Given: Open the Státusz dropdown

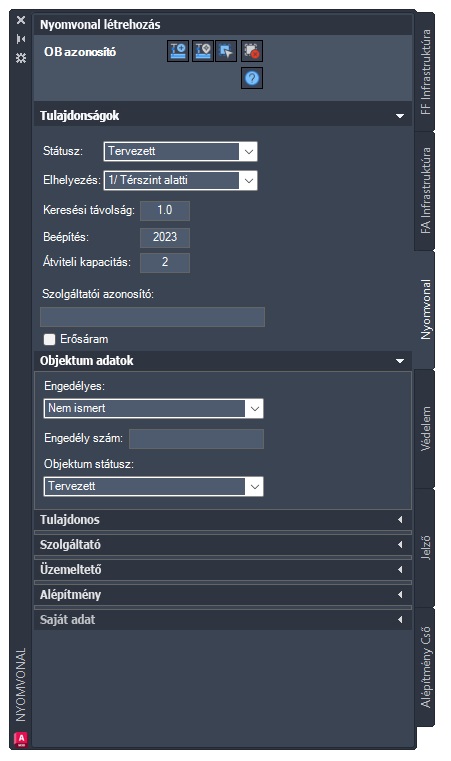Looking at the screenshot, I should (180, 151).
